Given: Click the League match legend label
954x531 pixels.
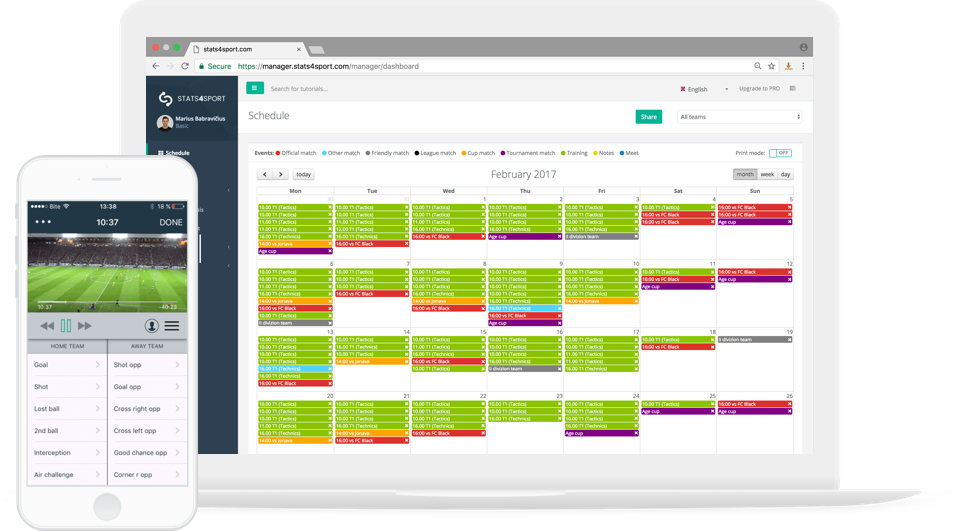Looking at the screenshot, I should (x=438, y=153).
